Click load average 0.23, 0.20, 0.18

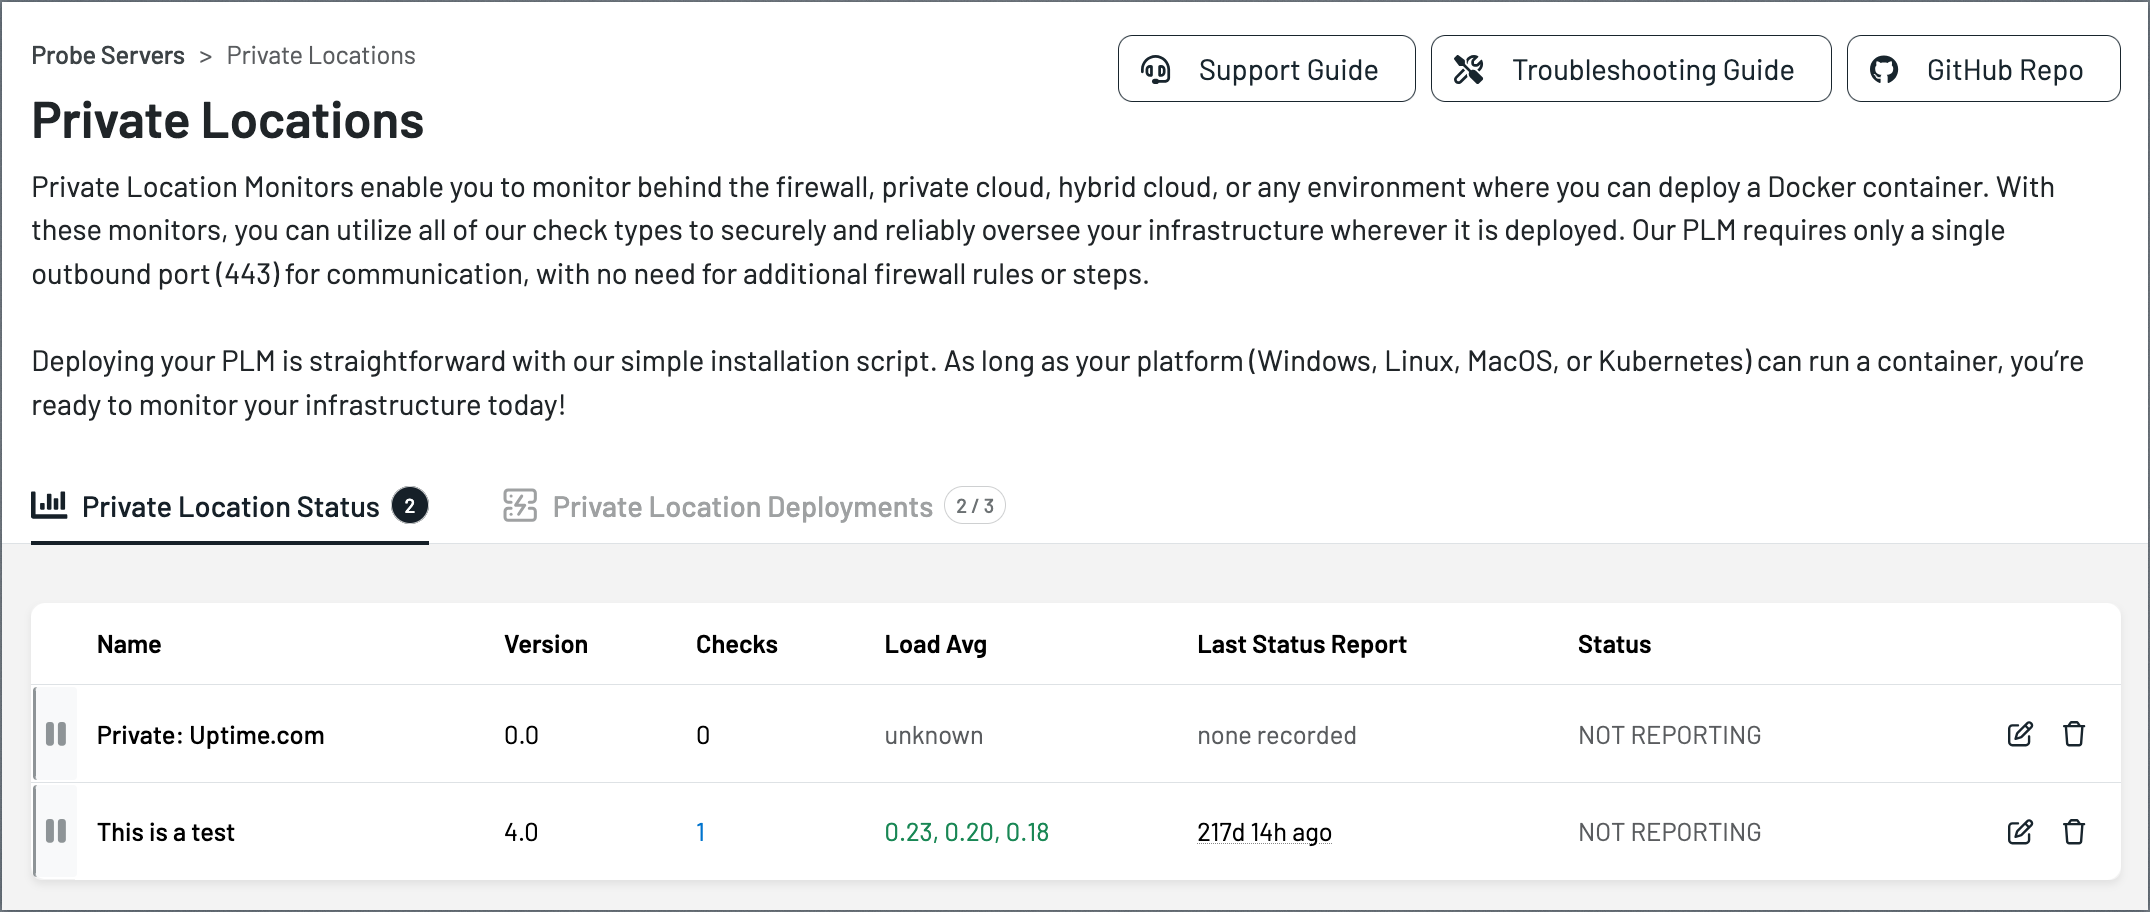[x=967, y=832]
